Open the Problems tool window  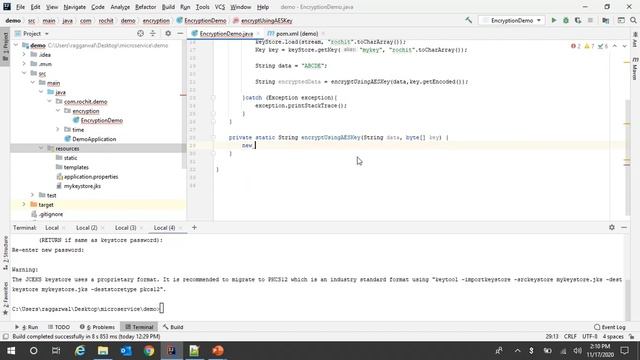(97, 327)
